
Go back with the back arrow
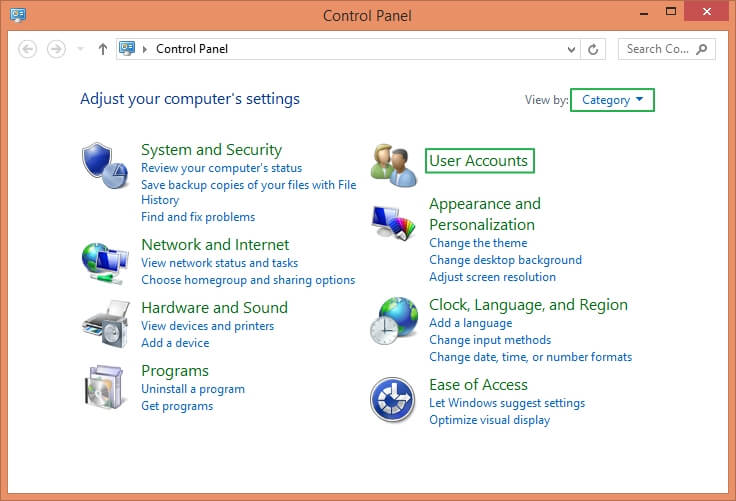click(28, 49)
